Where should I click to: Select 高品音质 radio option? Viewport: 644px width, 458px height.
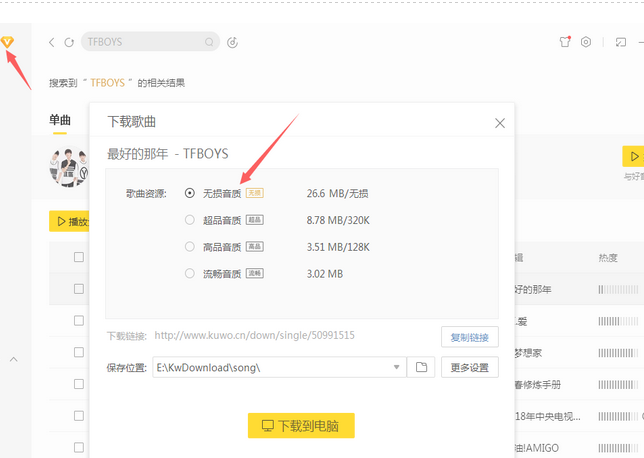tap(189, 246)
